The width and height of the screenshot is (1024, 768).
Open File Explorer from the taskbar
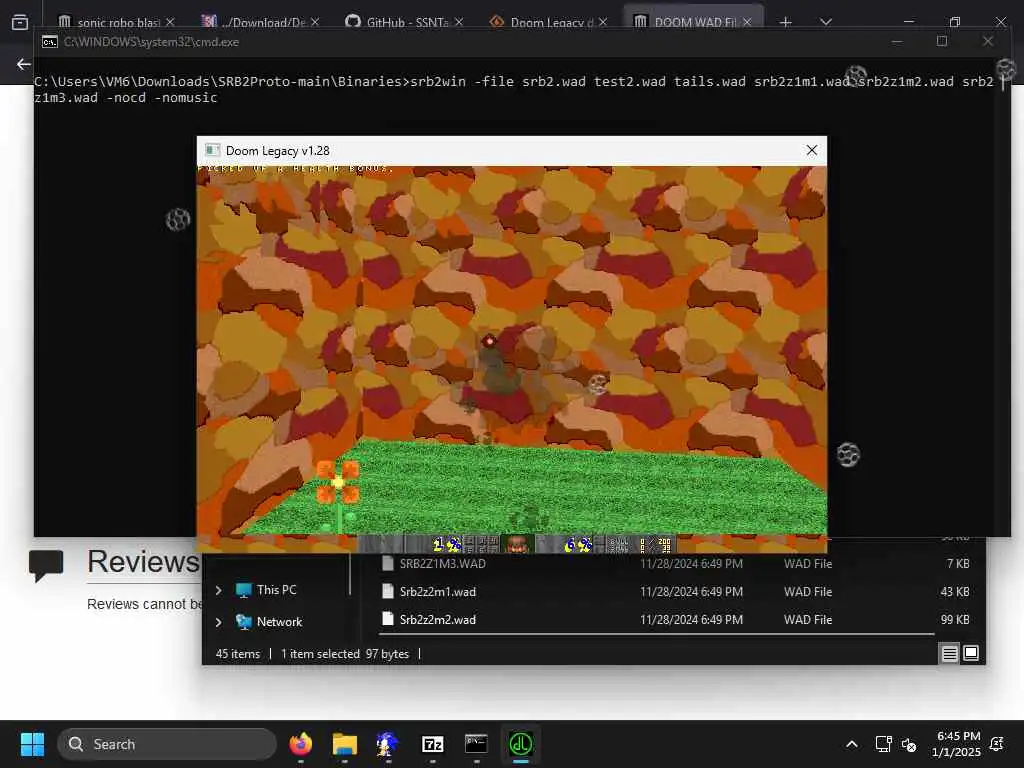[344, 744]
